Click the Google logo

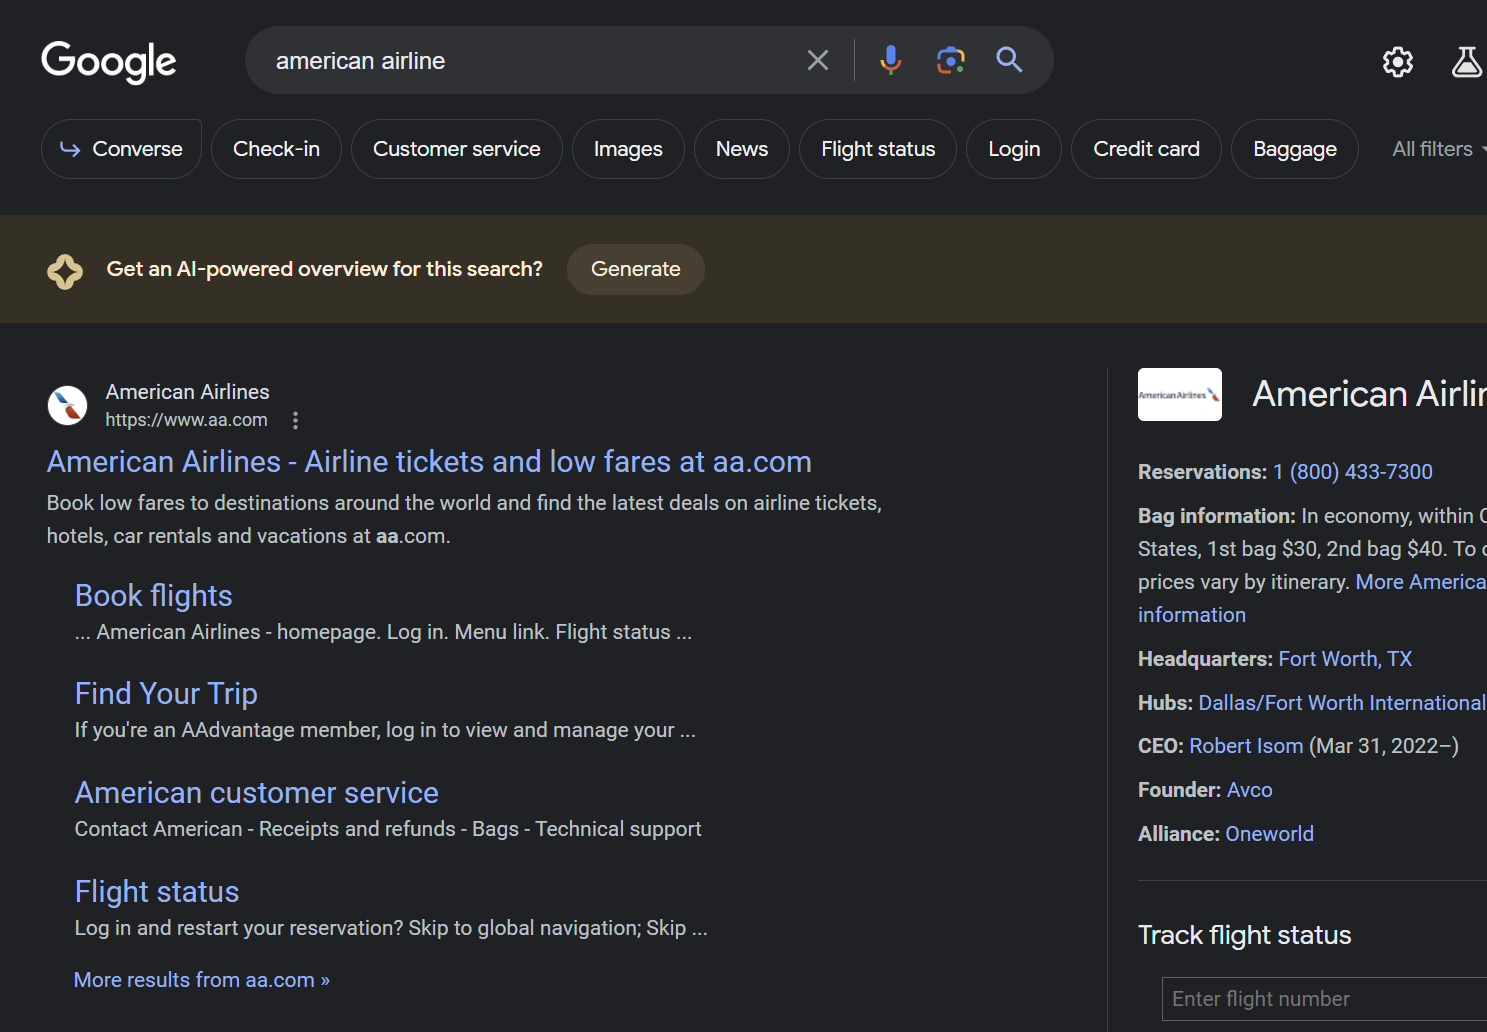click(x=108, y=61)
